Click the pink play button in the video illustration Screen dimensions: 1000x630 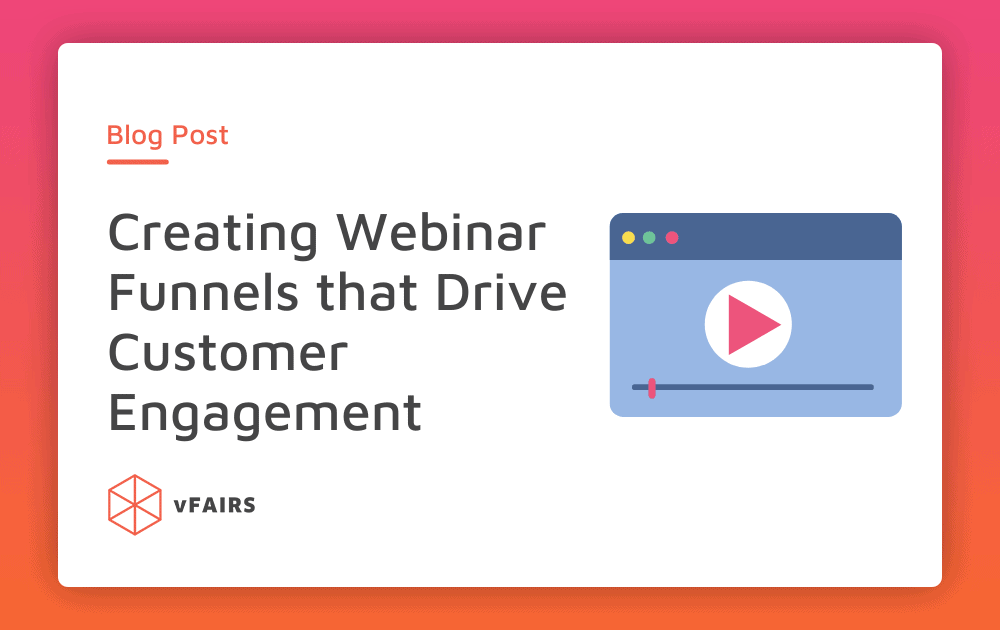point(748,324)
